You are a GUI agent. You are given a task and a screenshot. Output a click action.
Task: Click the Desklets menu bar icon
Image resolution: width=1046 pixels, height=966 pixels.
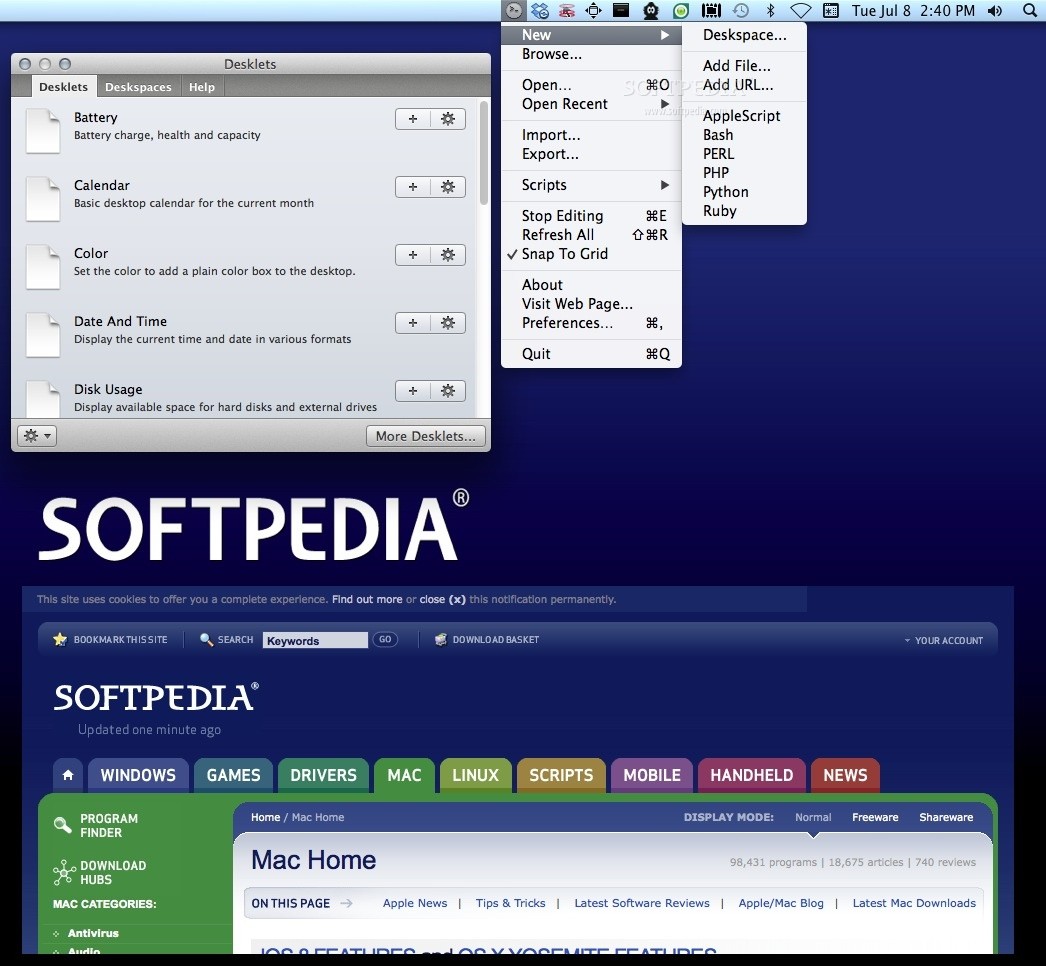pyautogui.click(x=514, y=10)
